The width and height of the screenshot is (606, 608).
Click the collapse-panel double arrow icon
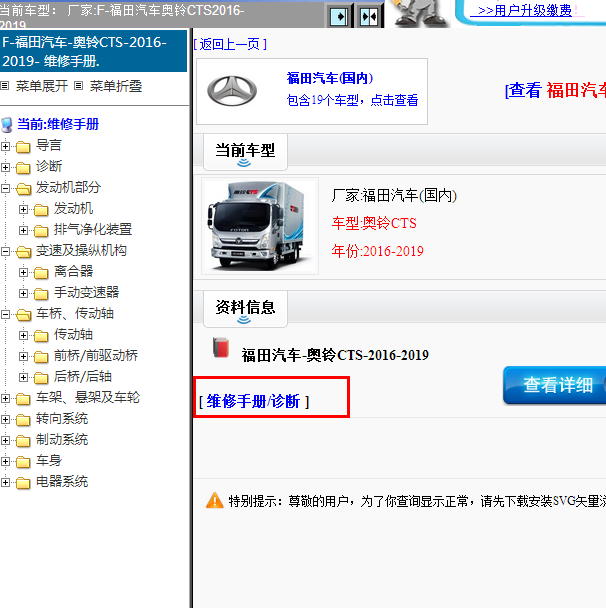pyautogui.click(x=369, y=17)
